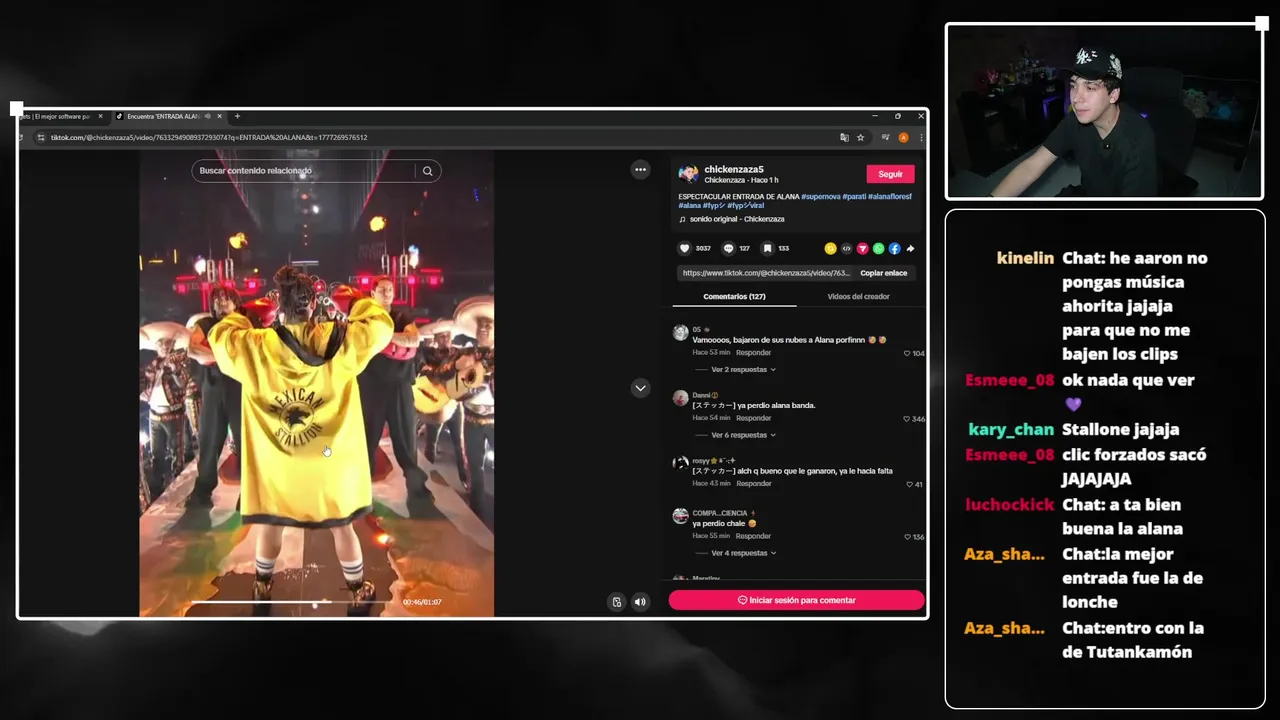
Task: Reply to the 'alch q bueno' comment
Action: (753, 484)
